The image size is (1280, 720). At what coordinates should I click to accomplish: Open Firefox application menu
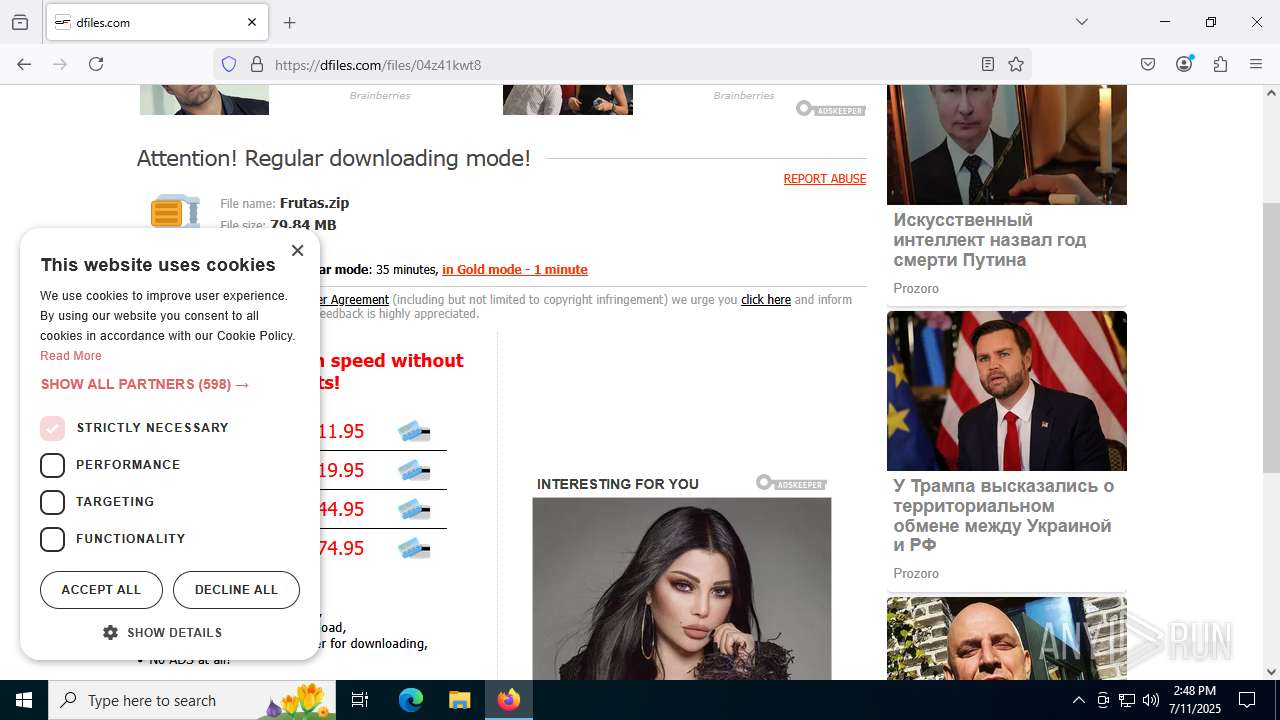(1256, 64)
